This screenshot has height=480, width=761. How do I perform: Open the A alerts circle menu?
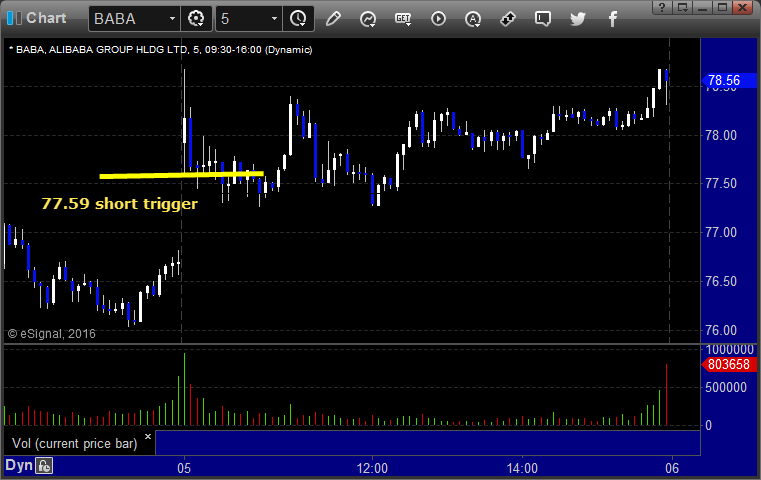tap(473, 19)
